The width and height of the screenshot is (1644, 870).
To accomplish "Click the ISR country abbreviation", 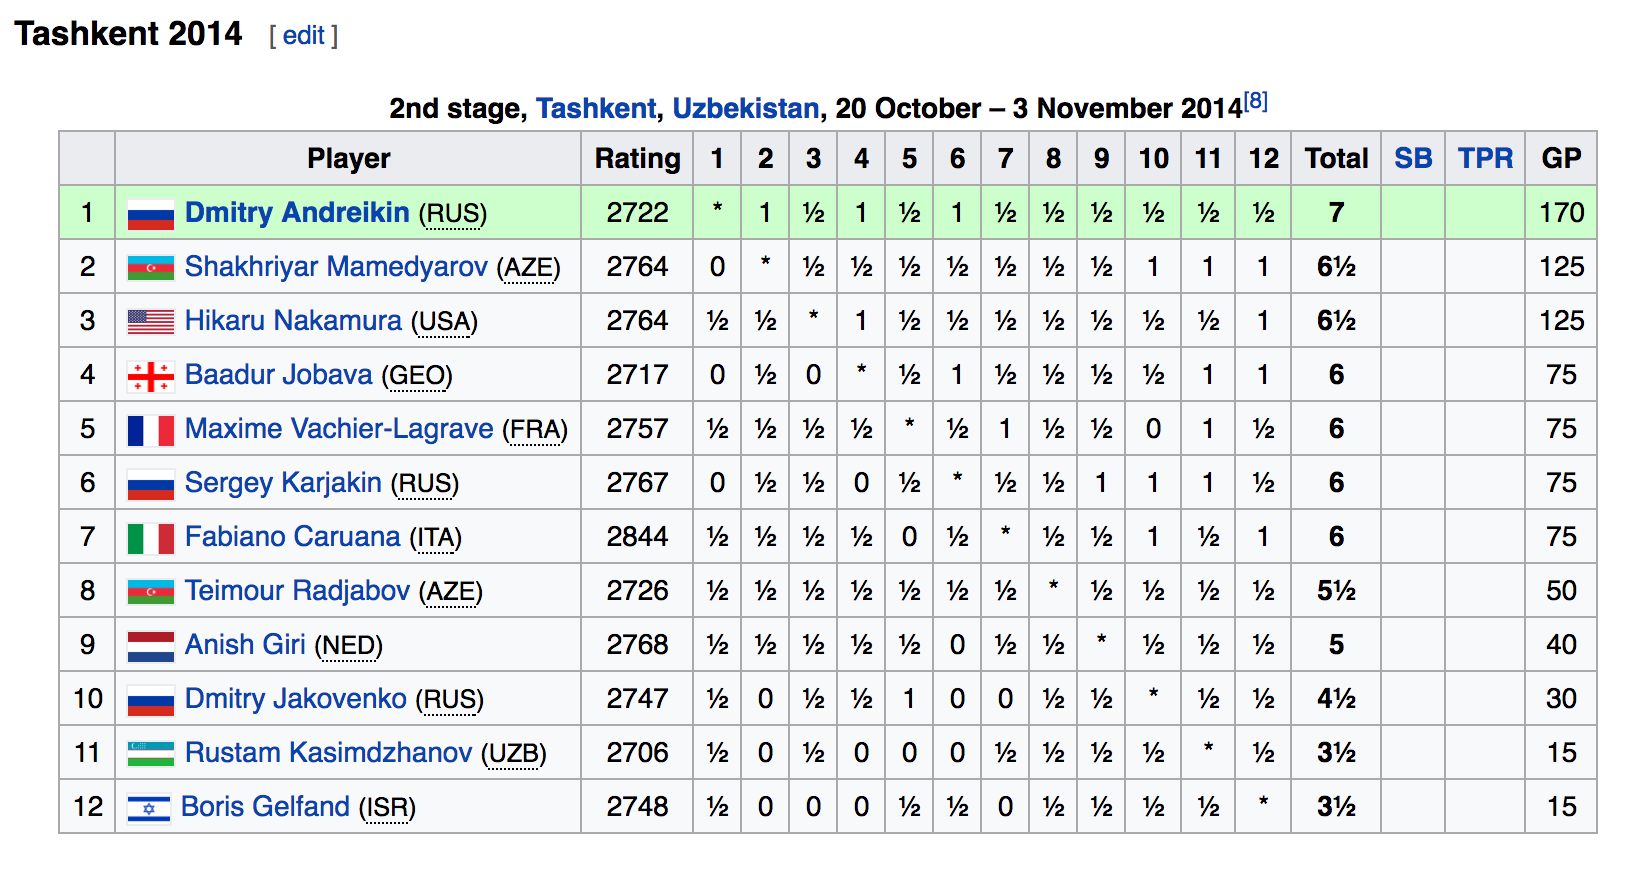I will click(387, 808).
